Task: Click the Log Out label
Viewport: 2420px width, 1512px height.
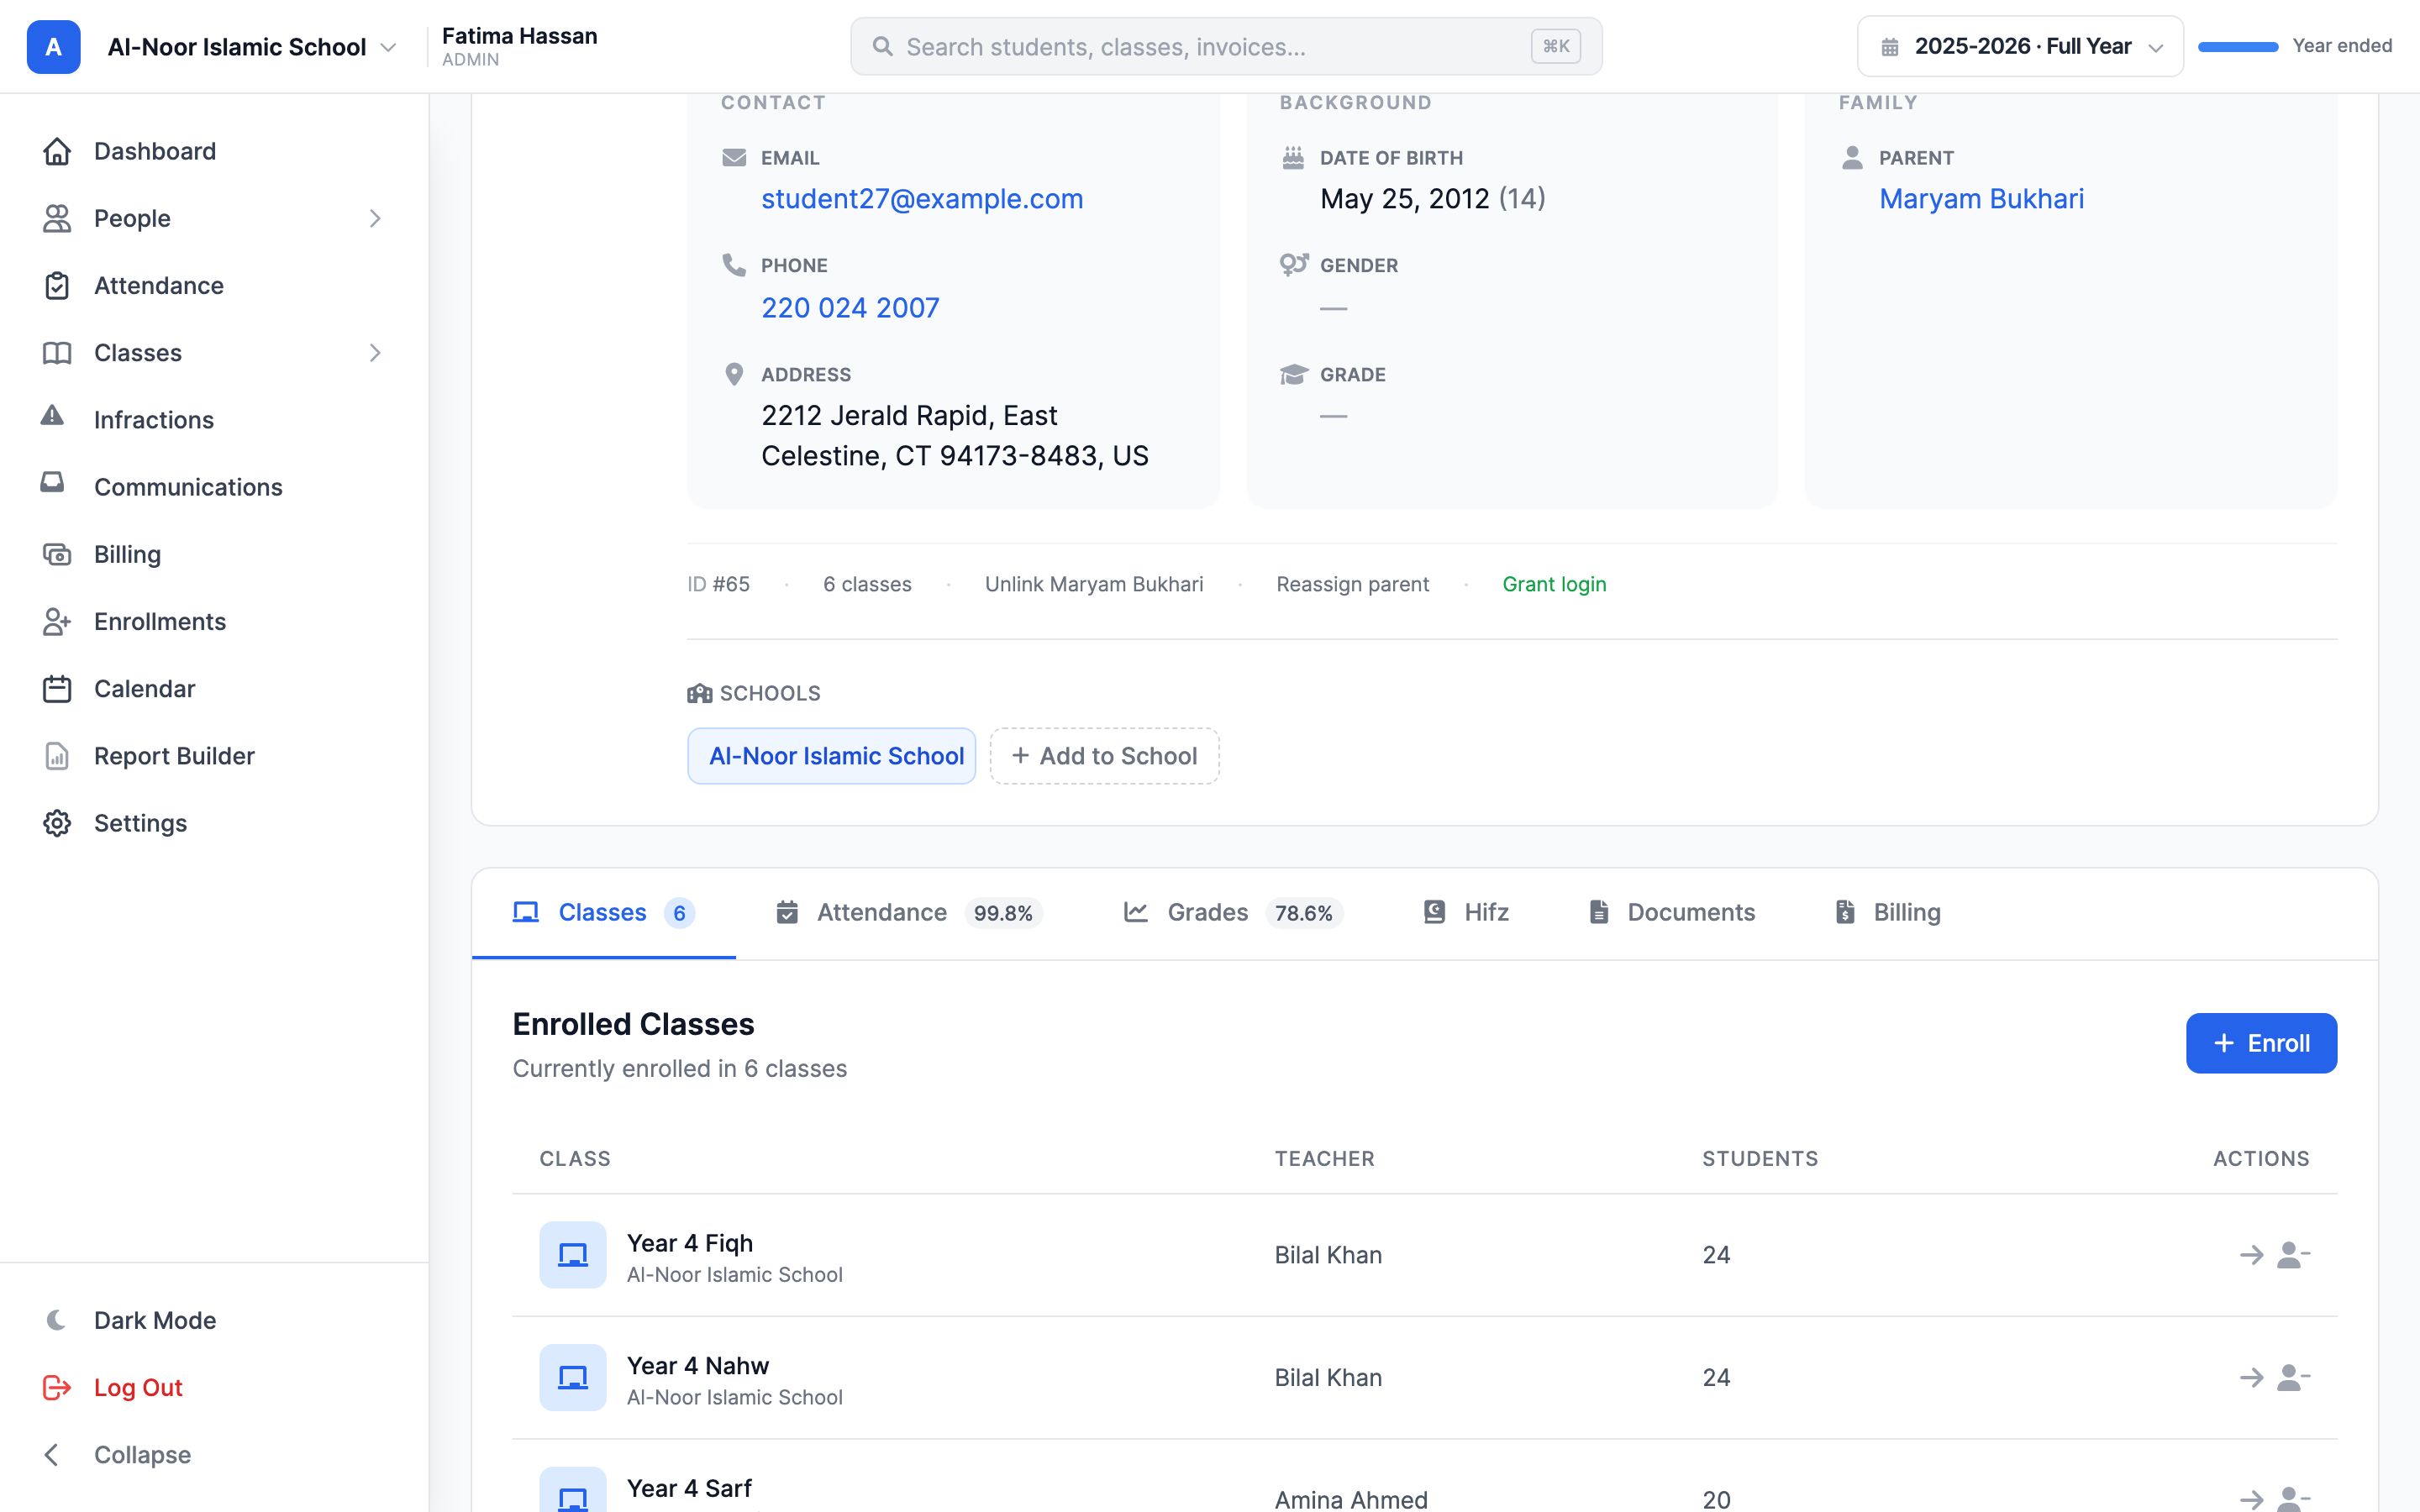Action: click(x=138, y=1387)
